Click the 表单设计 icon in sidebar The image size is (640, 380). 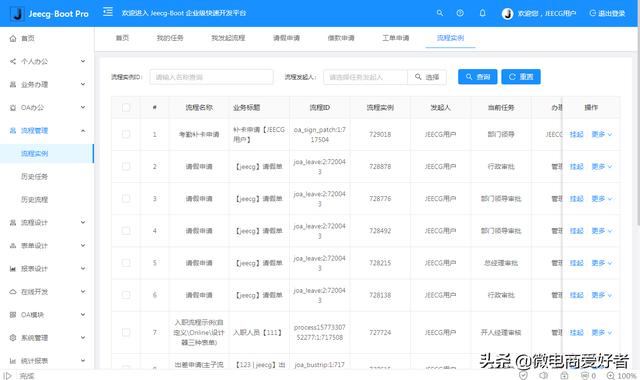click(x=13, y=245)
